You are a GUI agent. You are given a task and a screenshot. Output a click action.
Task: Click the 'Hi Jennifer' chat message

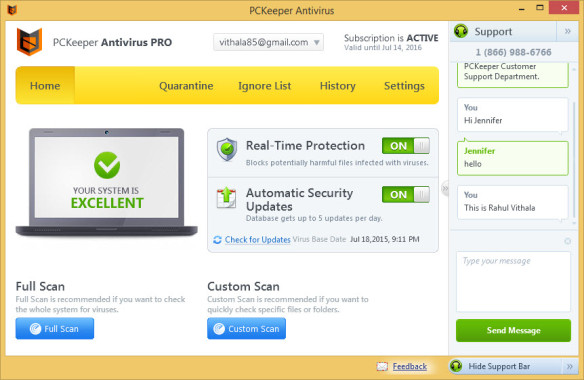pos(512,114)
